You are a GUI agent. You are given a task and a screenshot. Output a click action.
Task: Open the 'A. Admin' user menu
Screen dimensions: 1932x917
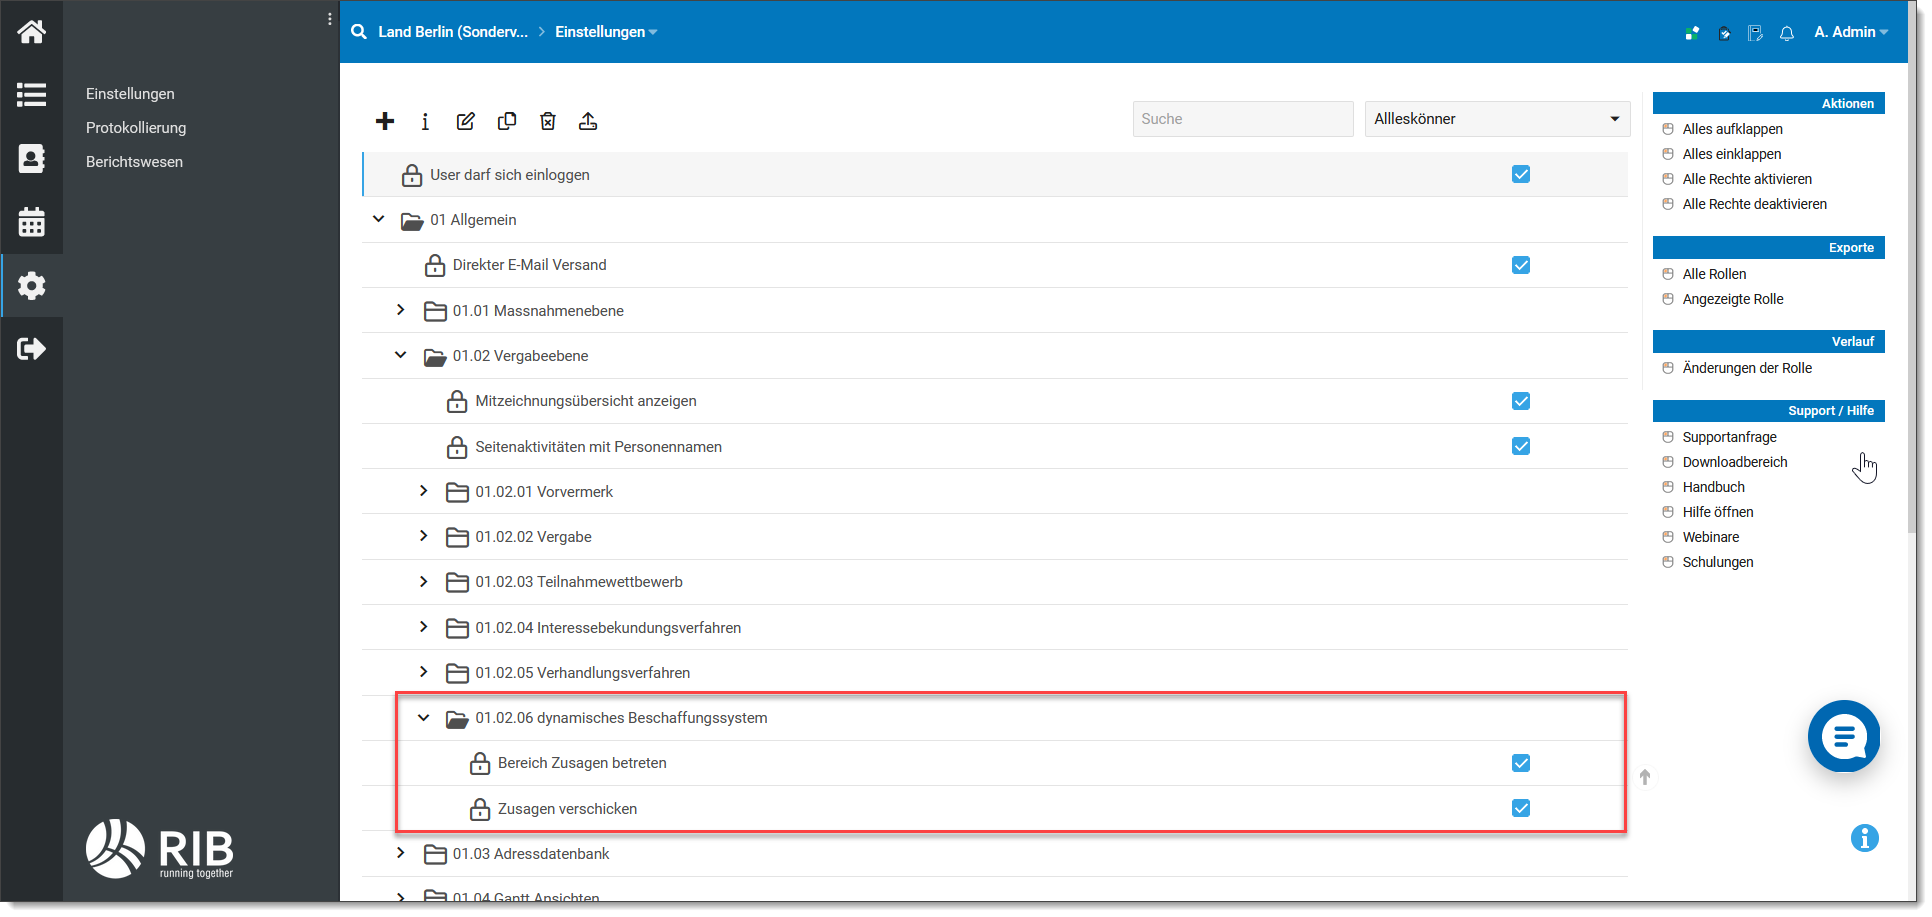coord(1851,32)
